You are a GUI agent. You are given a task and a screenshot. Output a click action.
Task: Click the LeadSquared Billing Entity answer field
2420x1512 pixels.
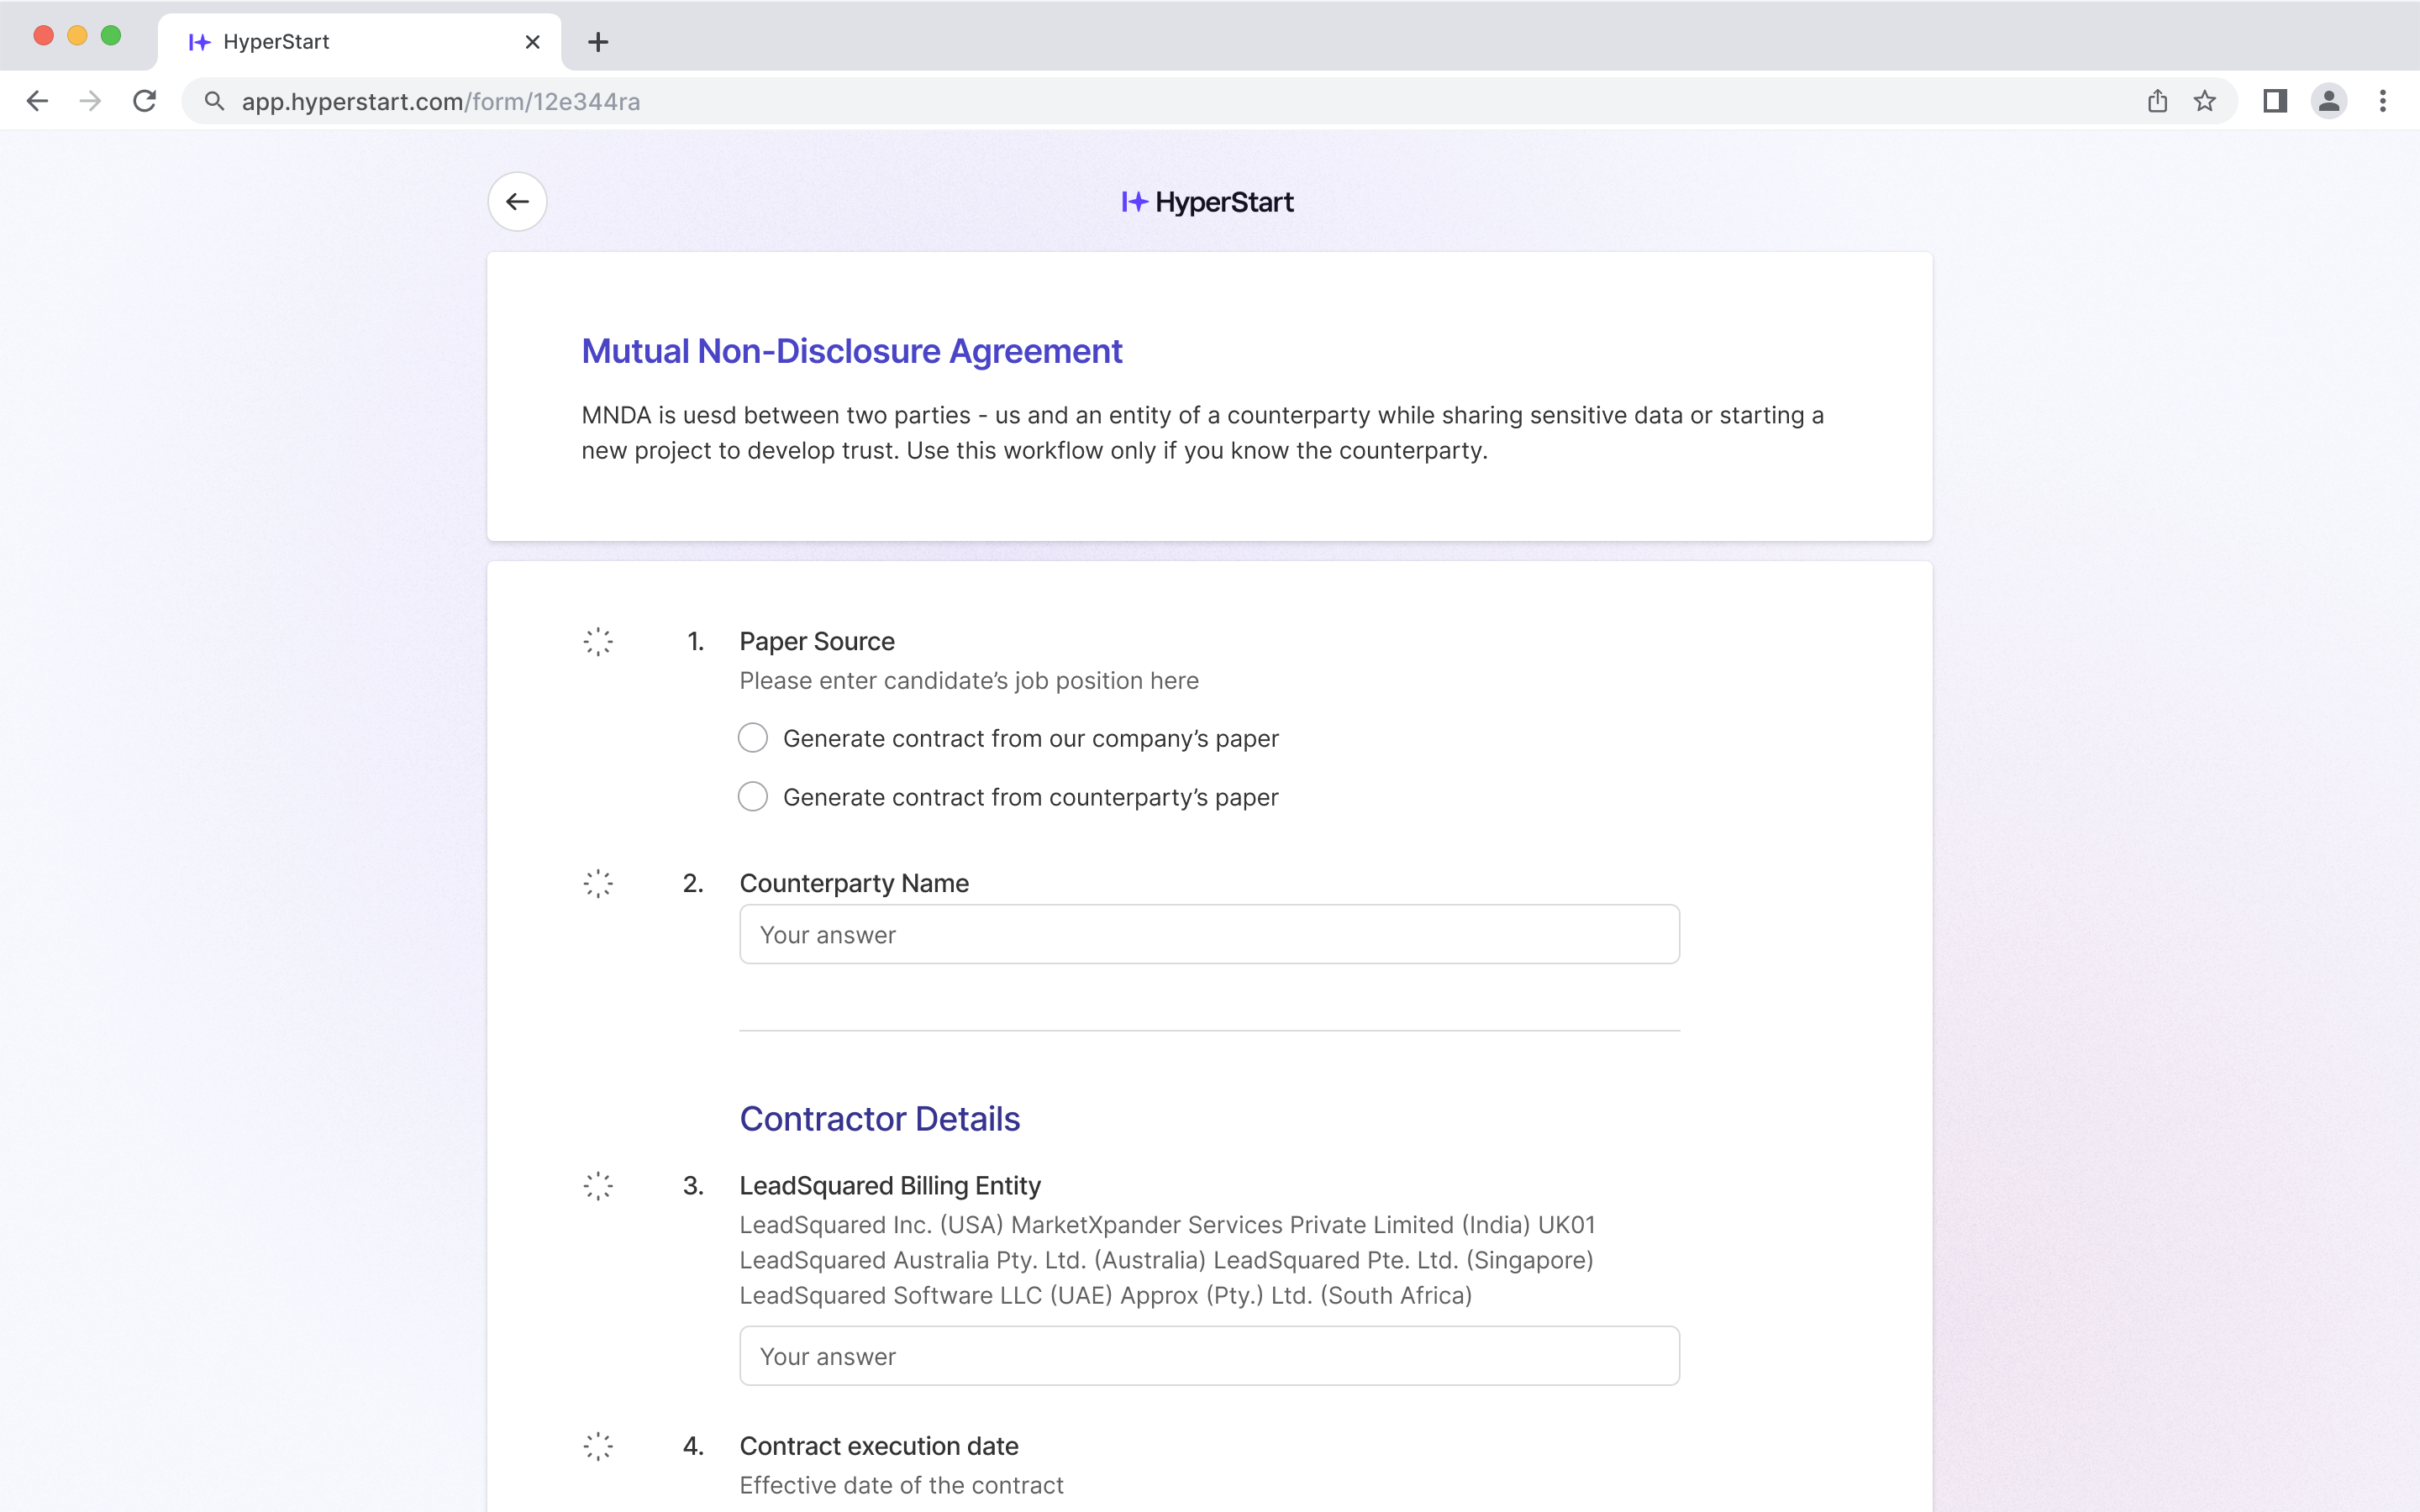[1209, 1356]
